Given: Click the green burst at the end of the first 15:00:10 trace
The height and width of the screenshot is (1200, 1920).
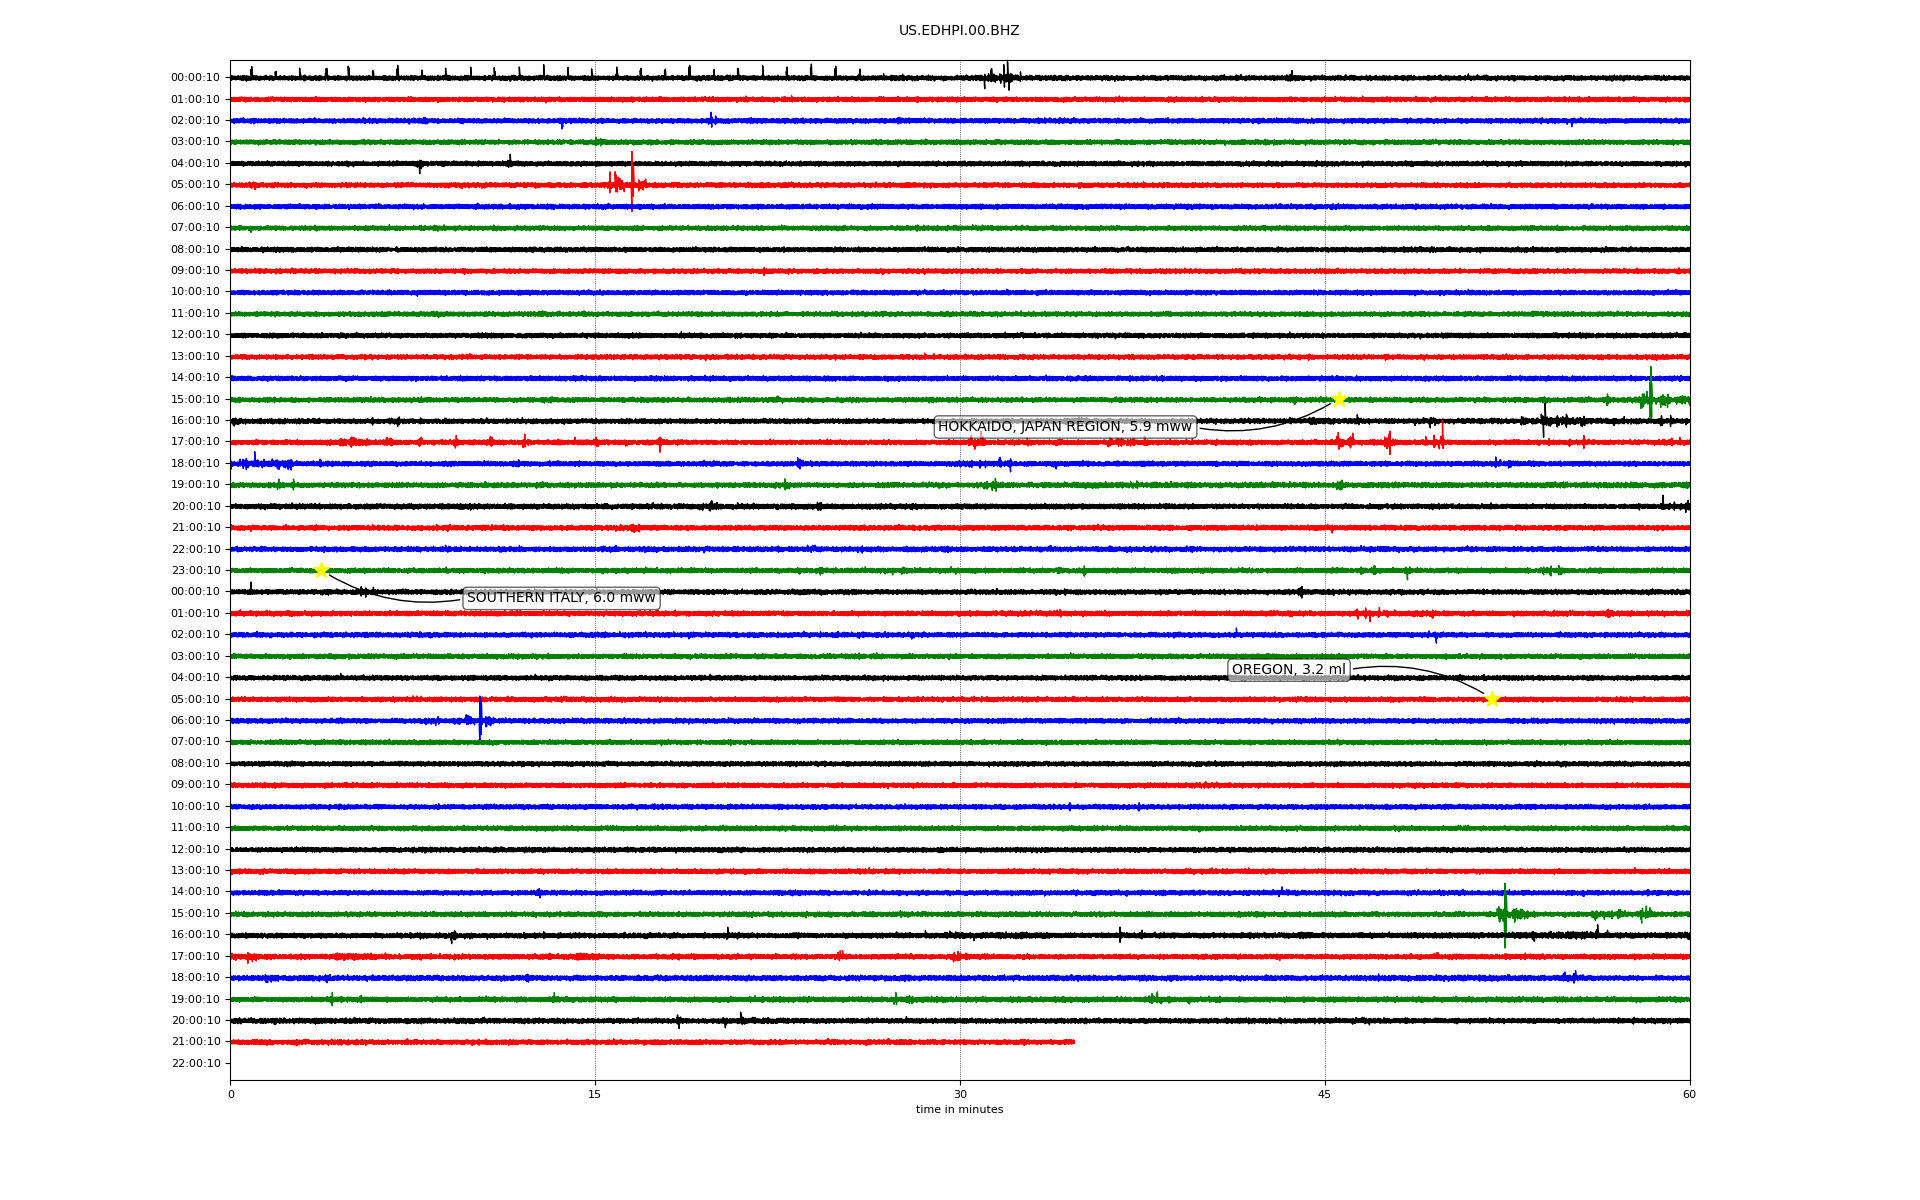Looking at the screenshot, I should tap(1650, 397).
